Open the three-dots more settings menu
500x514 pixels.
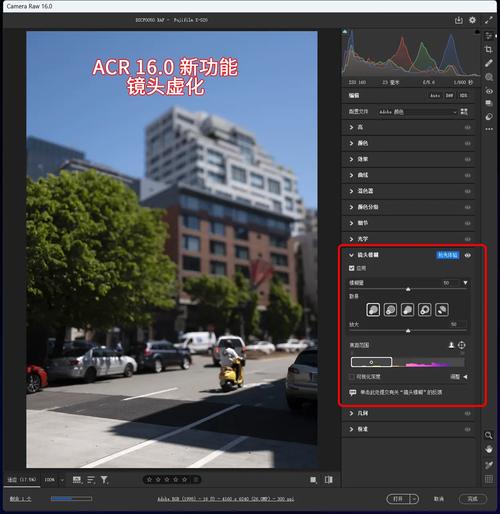tap(489, 129)
